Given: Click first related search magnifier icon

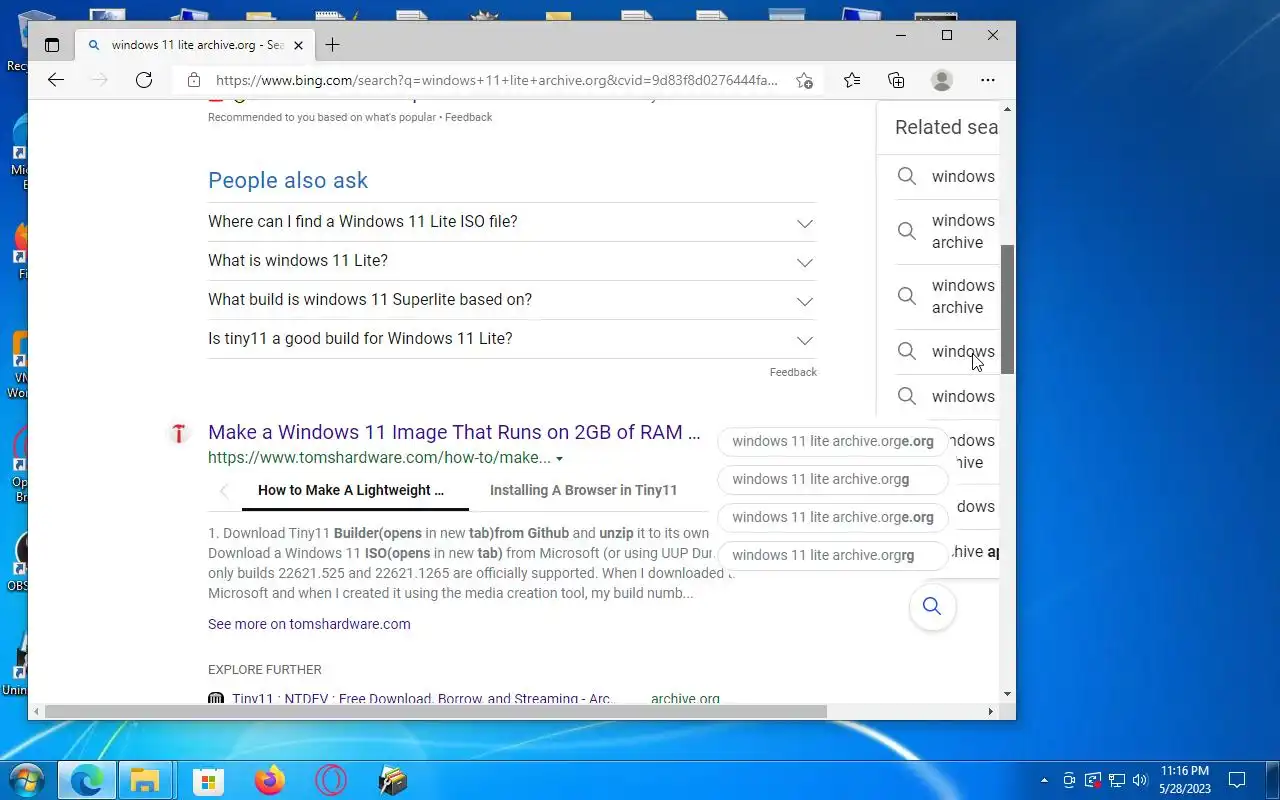Looking at the screenshot, I should coord(906,176).
